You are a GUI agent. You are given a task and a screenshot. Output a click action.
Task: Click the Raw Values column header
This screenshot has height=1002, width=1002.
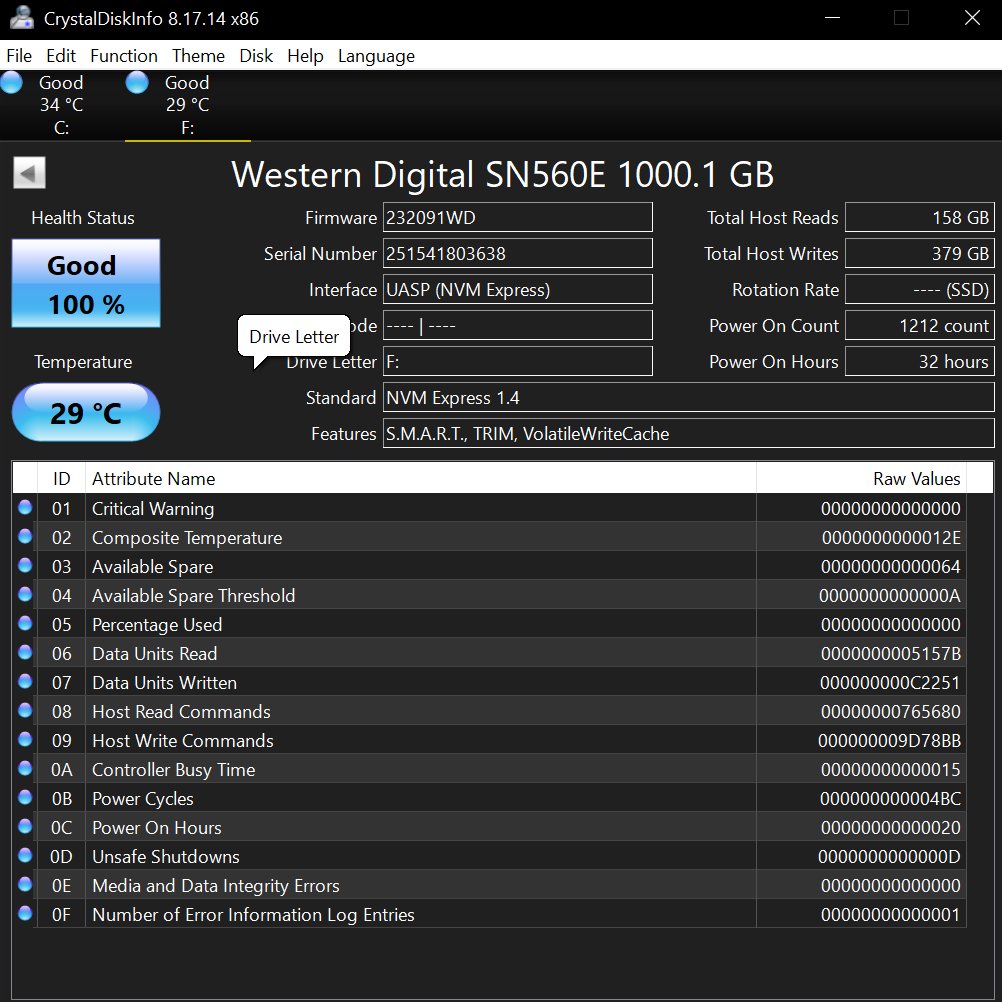click(x=861, y=479)
